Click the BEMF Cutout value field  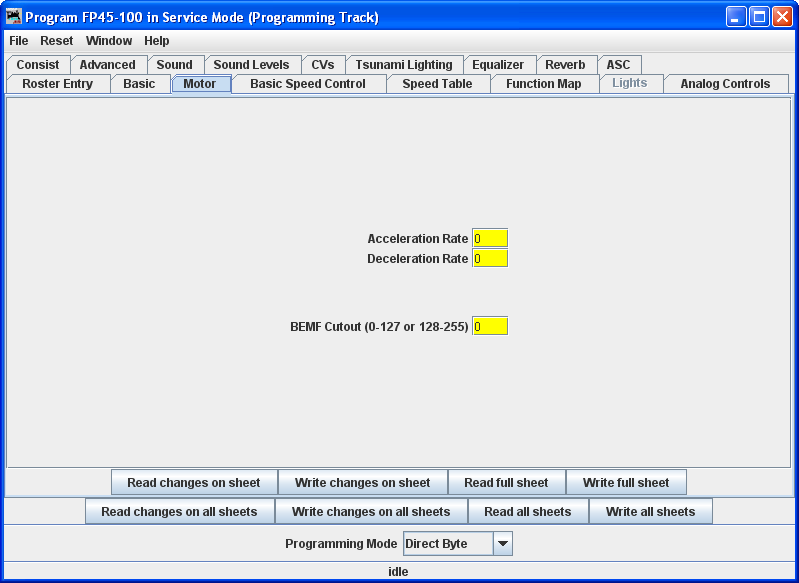490,326
